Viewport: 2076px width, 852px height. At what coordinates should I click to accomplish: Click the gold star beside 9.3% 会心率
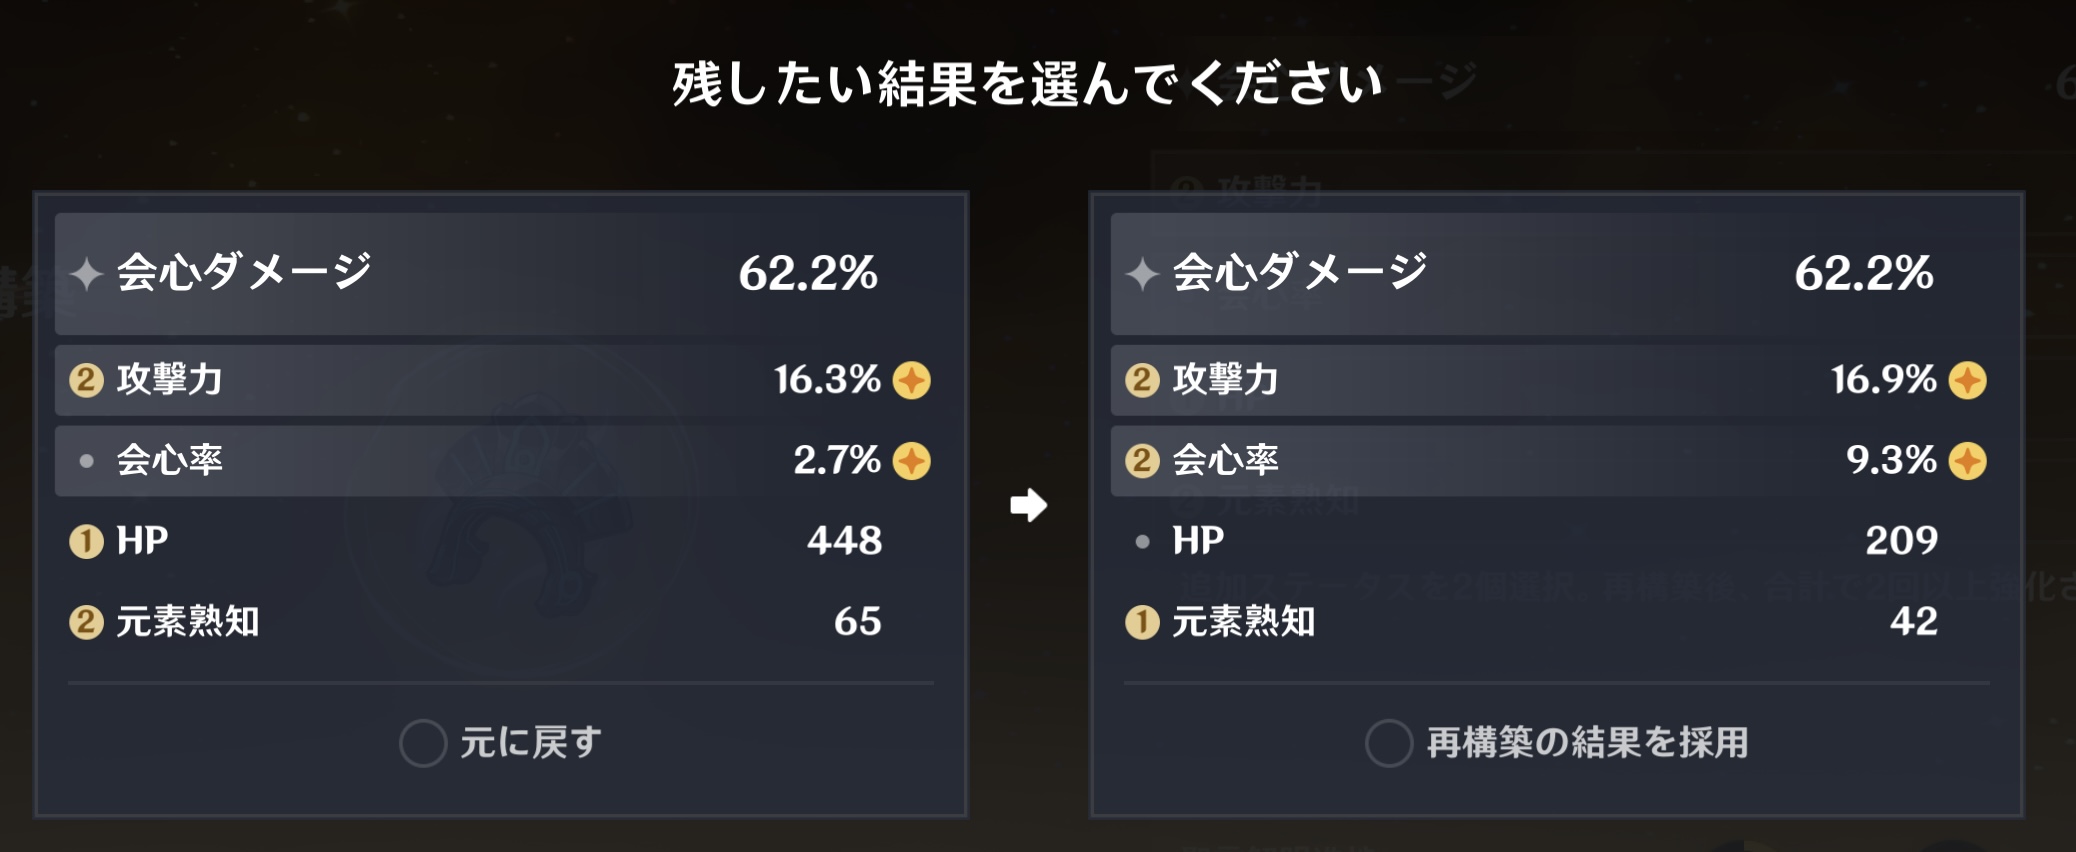pyautogui.click(x=1967, y=461)
